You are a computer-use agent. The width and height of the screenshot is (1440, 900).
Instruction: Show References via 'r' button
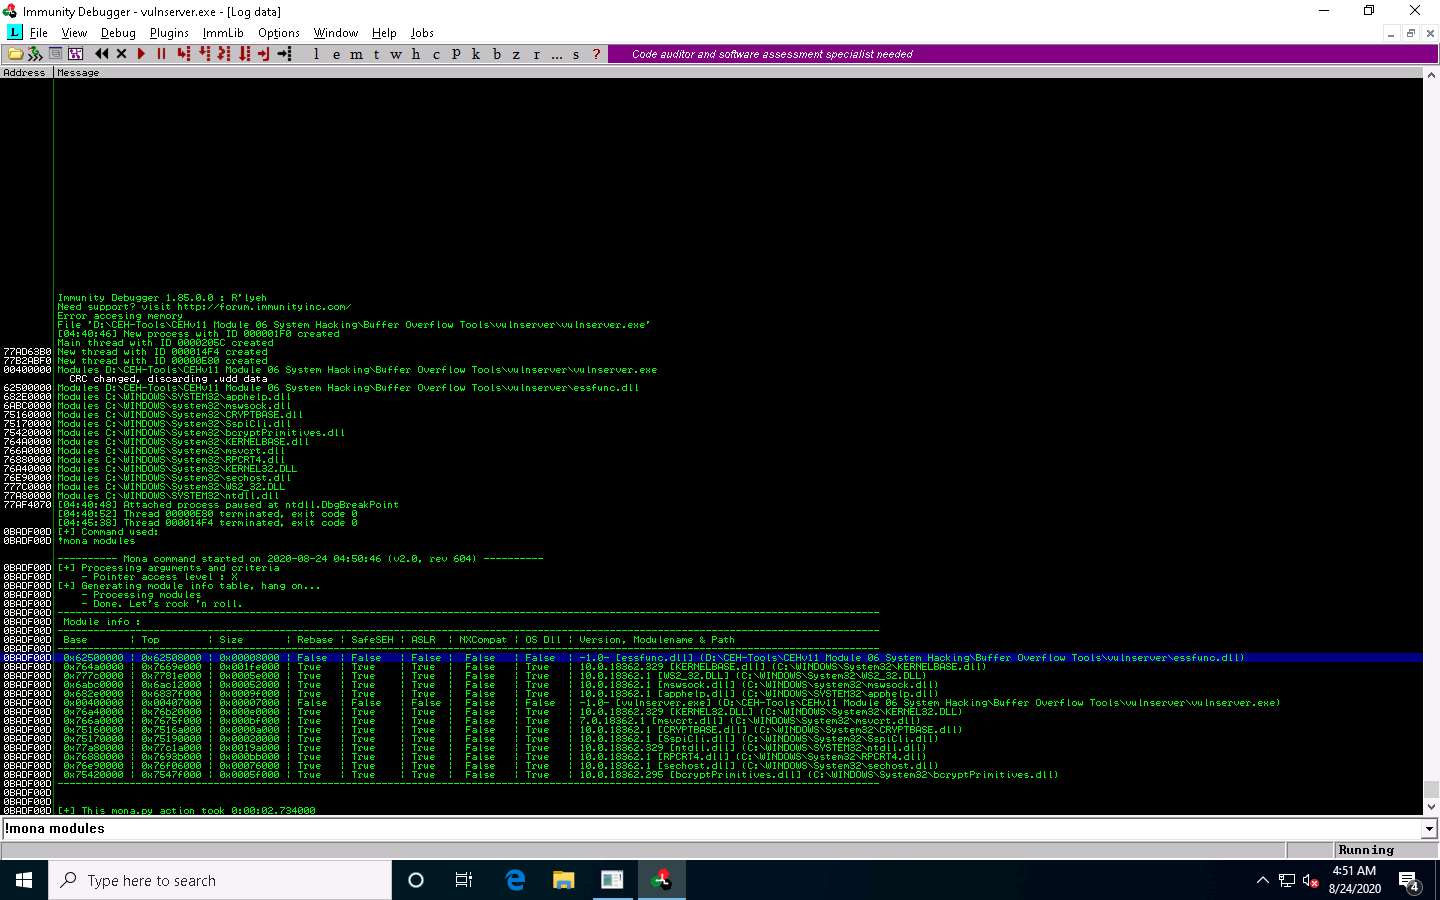point(536,54)
